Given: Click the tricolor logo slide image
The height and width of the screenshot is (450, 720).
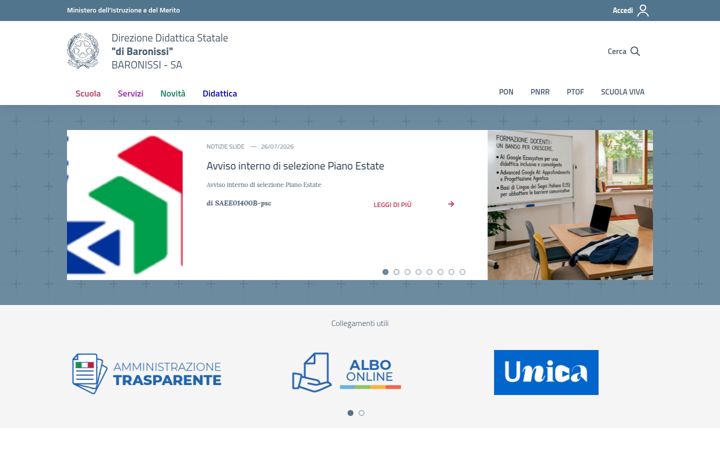Looking at the screenshot, I should [125, 205].
